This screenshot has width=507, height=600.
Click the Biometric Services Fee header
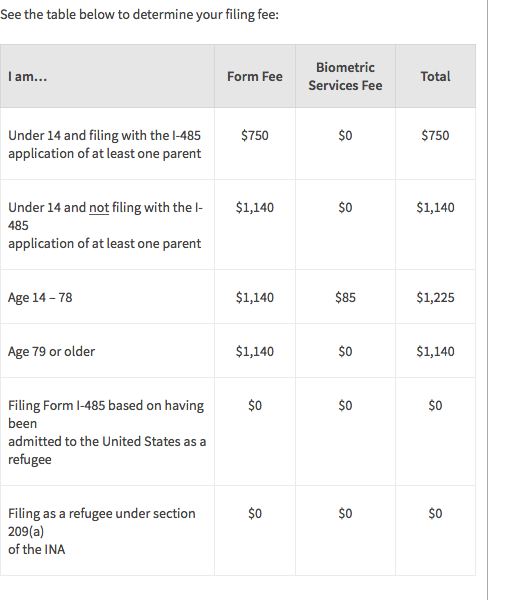point(345,76)
